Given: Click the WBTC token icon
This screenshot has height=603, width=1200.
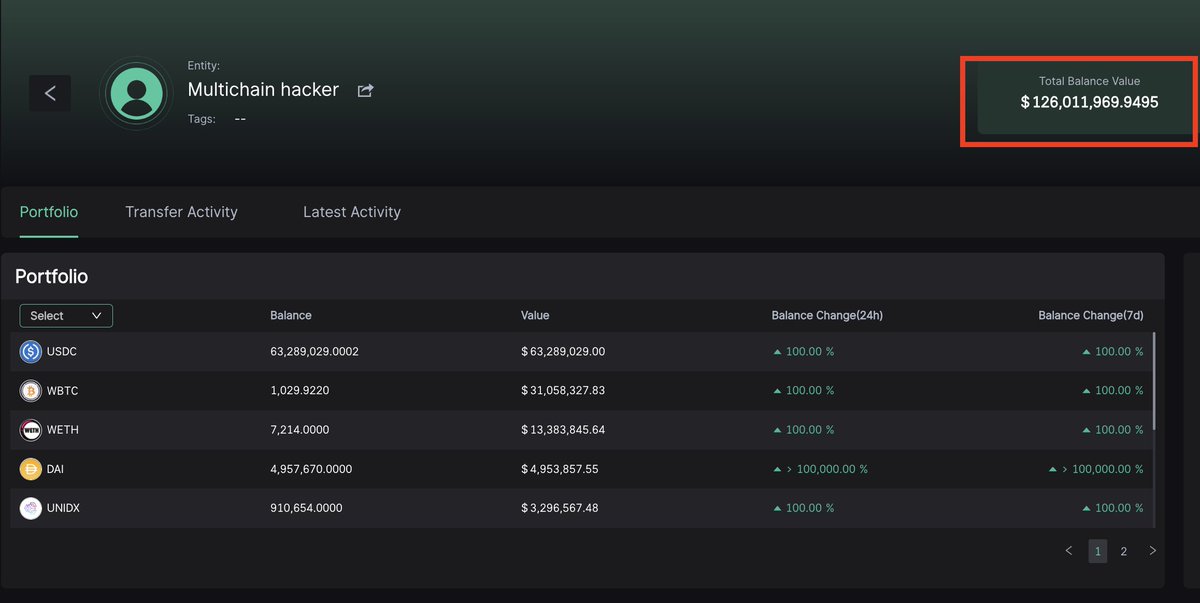Looking at the screenshot, I should [x=31, y=391].
